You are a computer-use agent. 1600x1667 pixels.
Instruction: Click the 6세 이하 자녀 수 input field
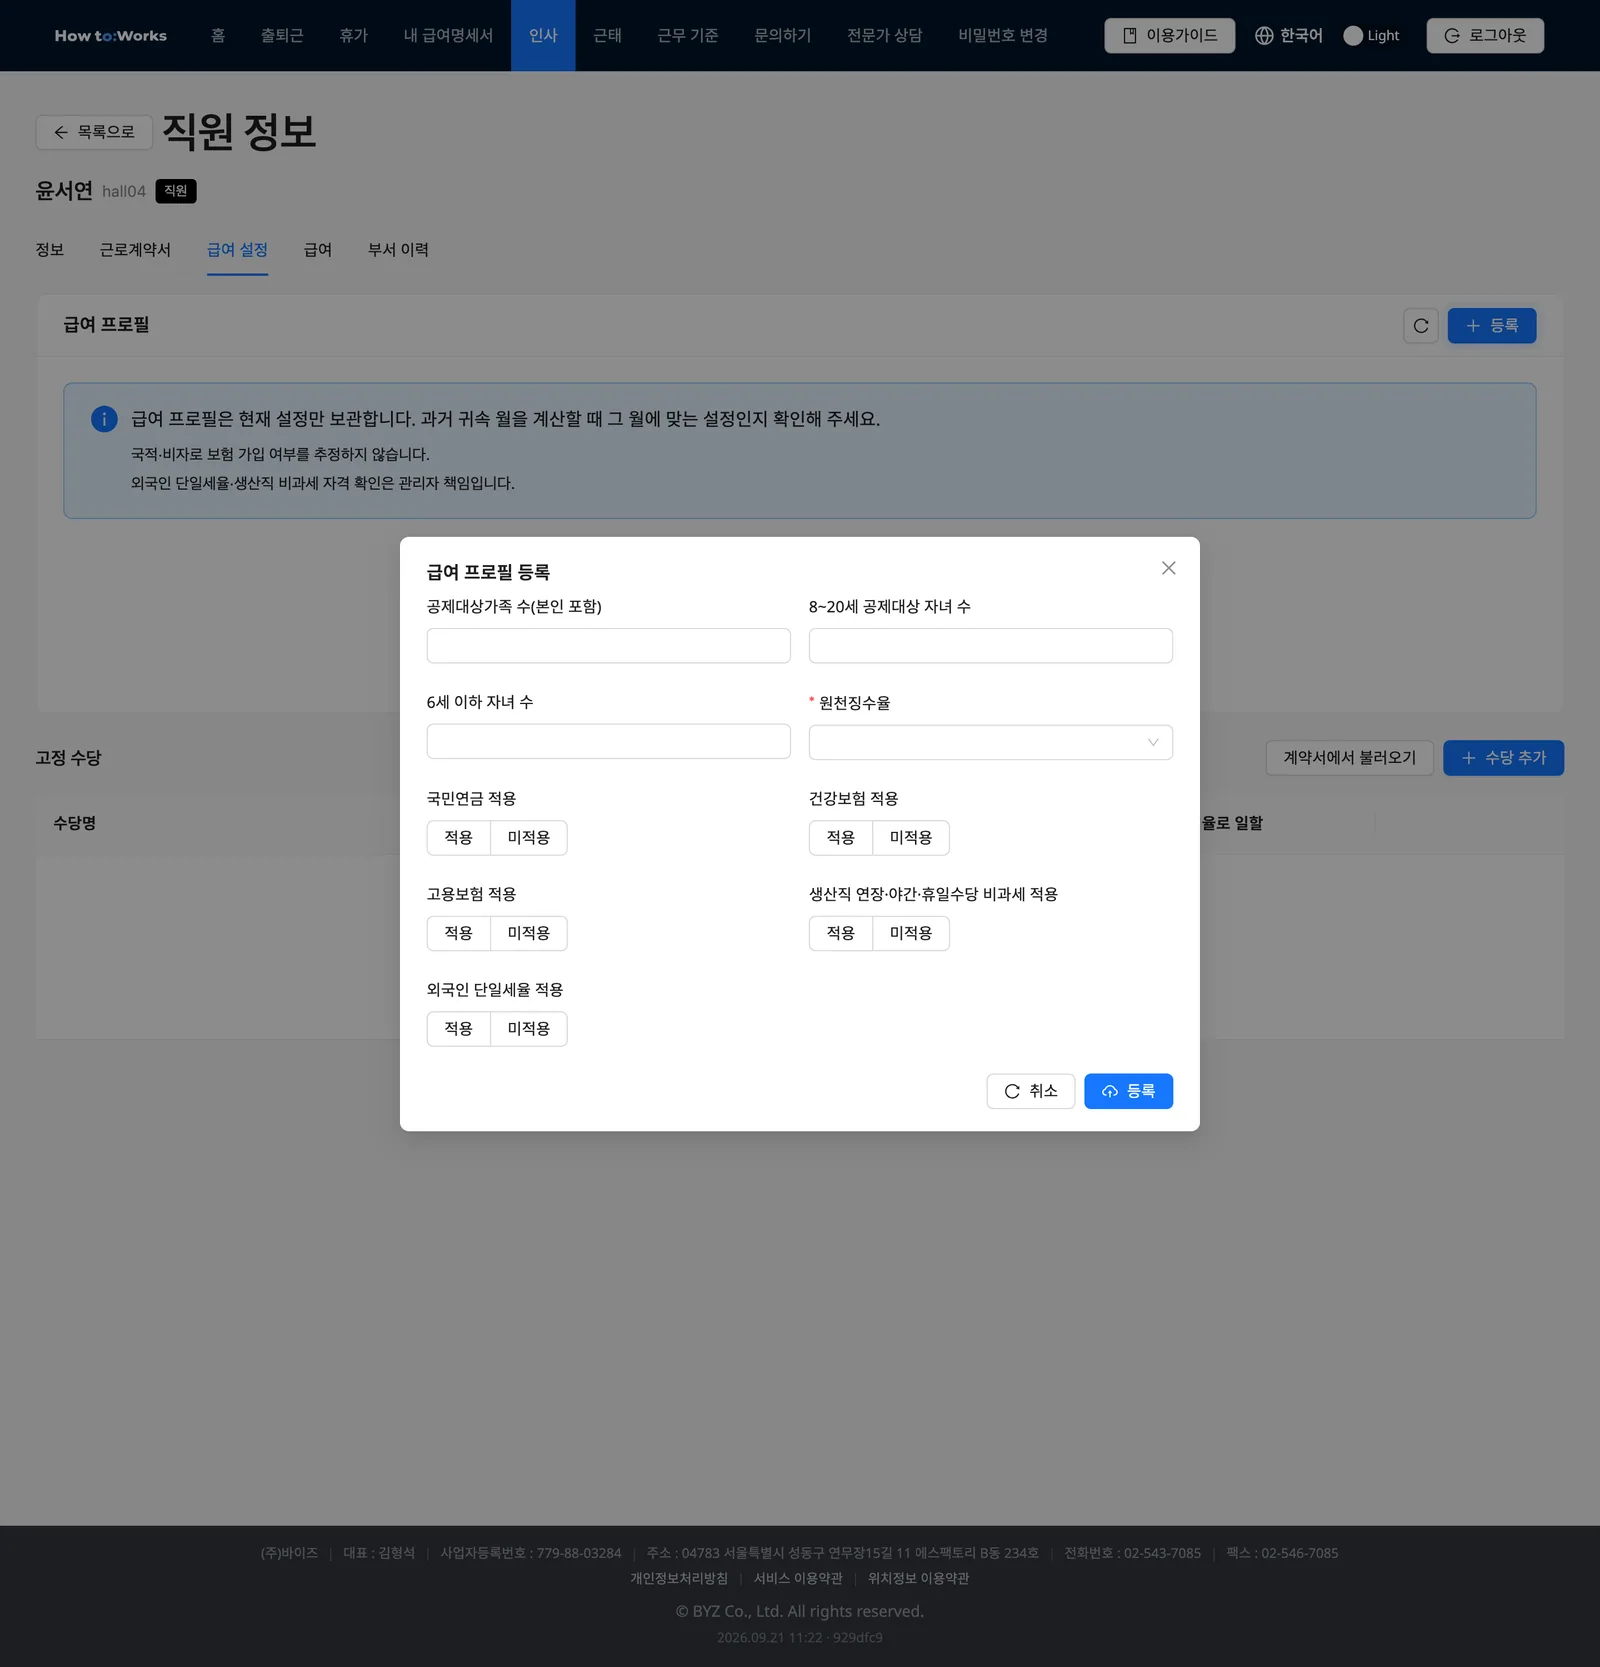(x=608, y=742)
